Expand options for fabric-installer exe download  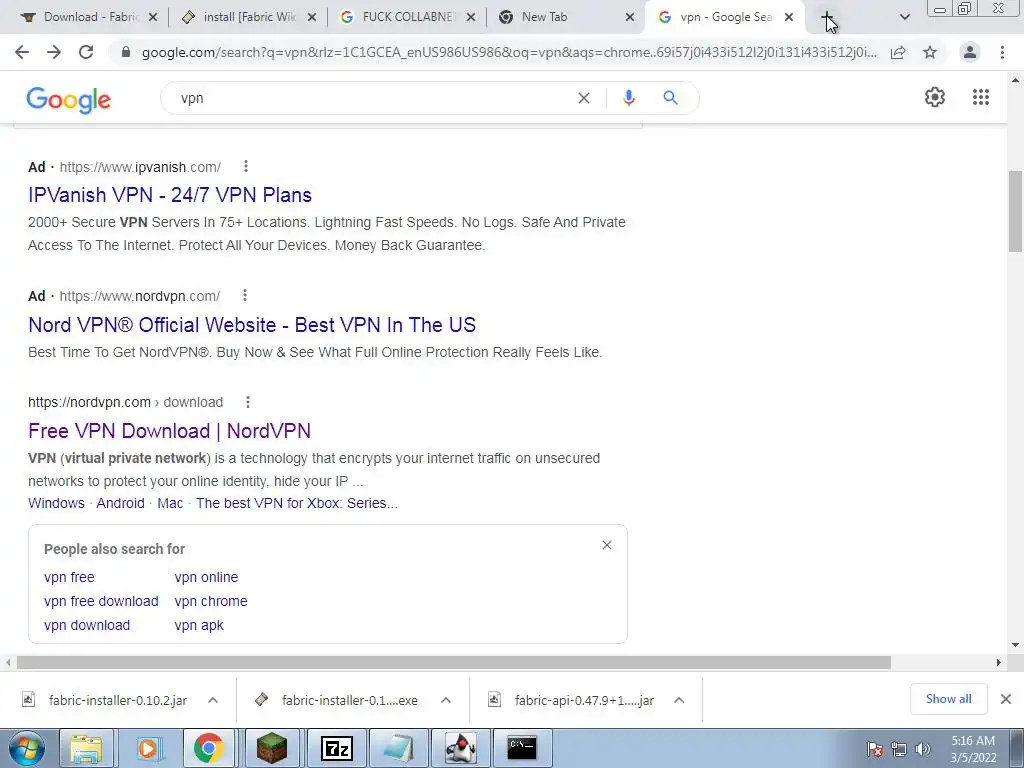[446, 699]
